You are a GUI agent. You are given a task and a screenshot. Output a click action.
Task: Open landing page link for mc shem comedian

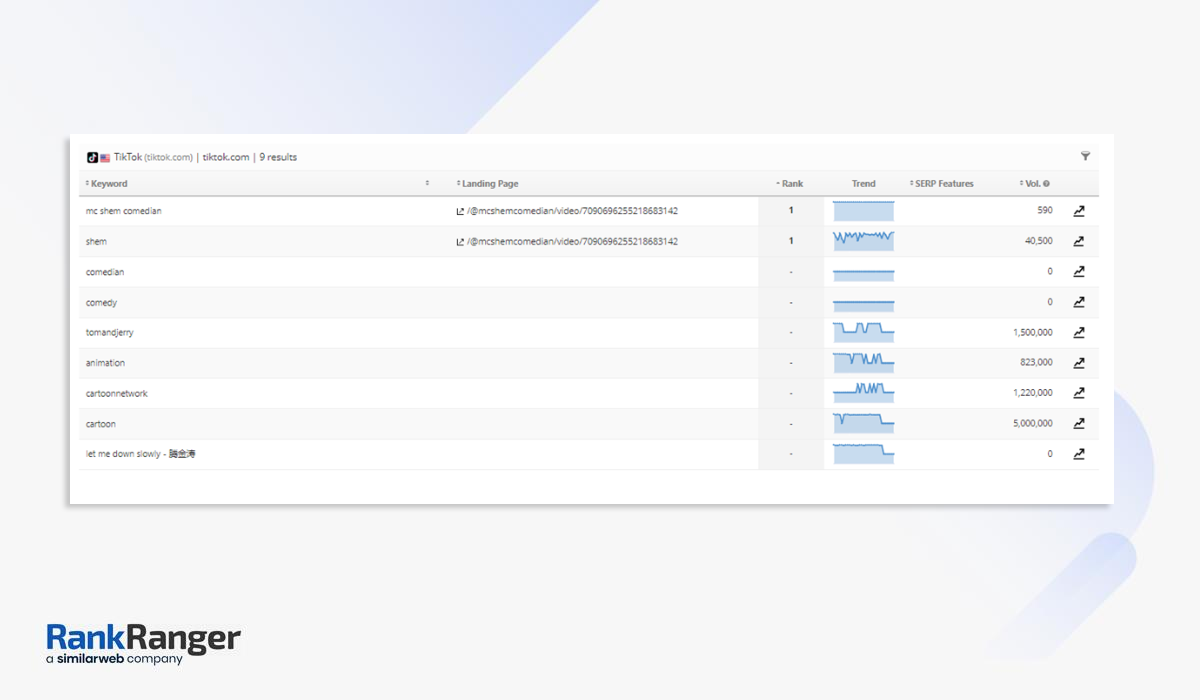(567, 211)
